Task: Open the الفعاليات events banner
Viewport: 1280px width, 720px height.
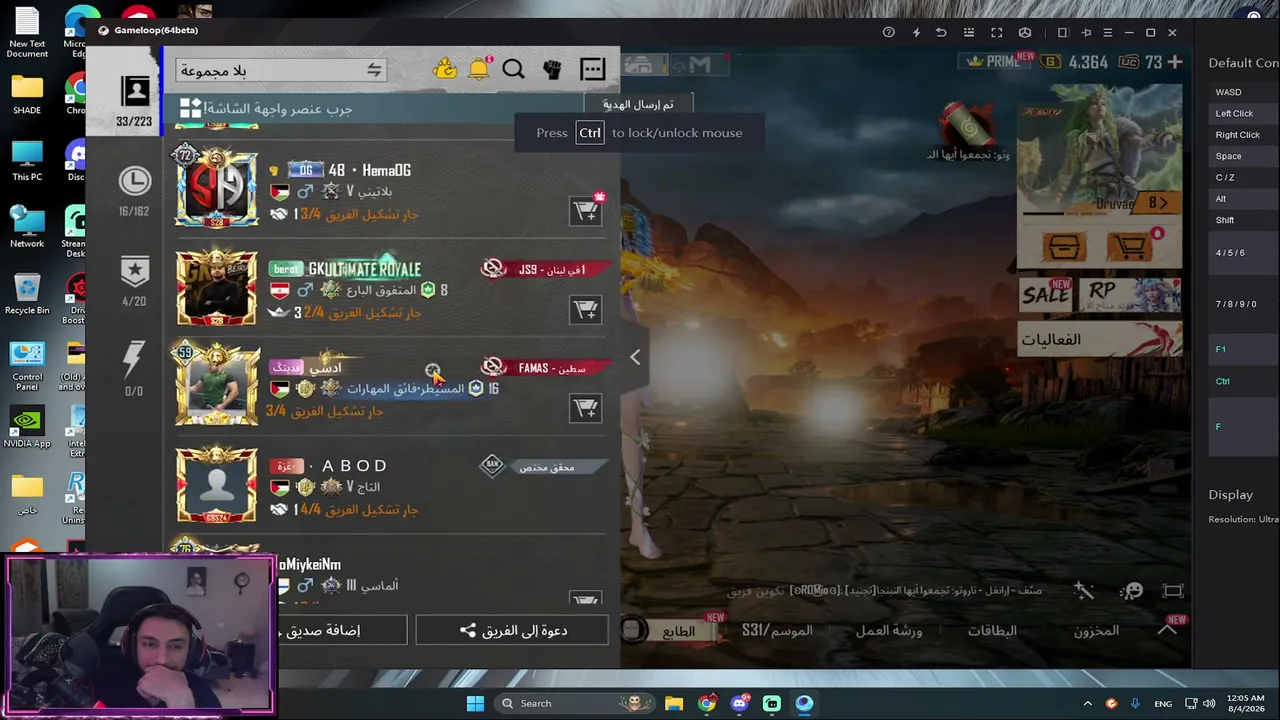Action: pos(1100,339)
